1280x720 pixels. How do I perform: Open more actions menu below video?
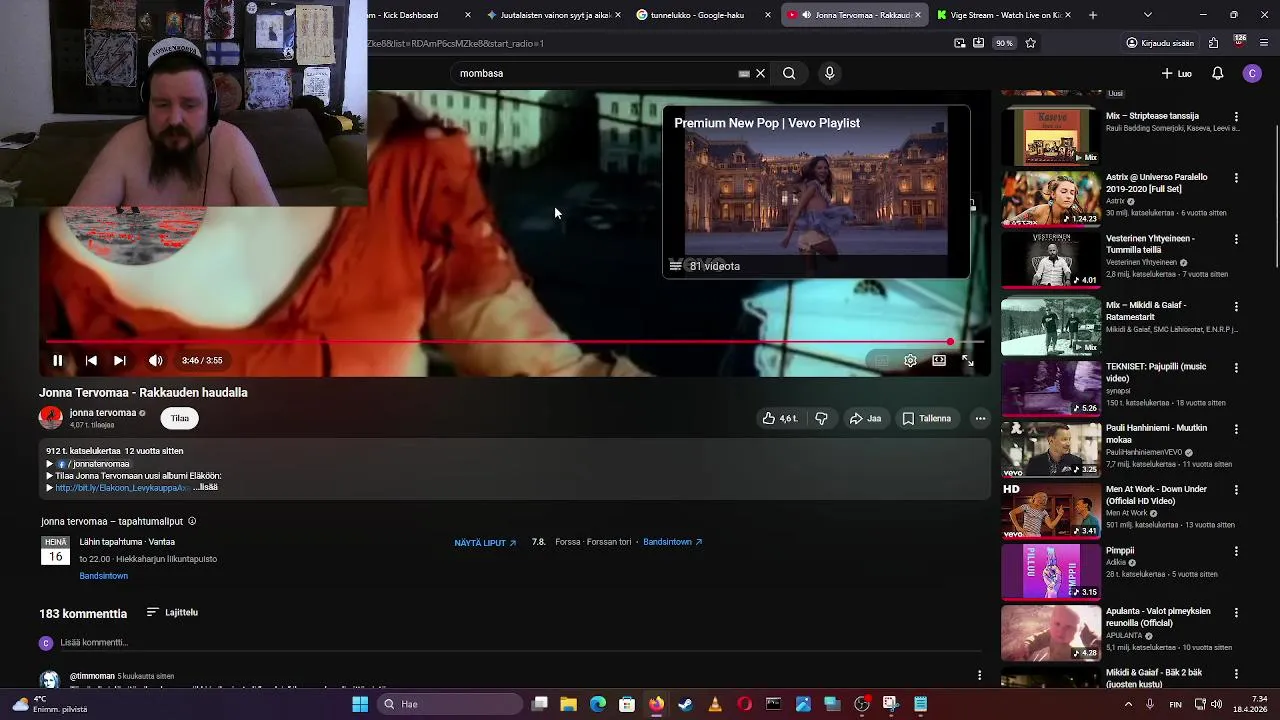[x=980, y=418]
